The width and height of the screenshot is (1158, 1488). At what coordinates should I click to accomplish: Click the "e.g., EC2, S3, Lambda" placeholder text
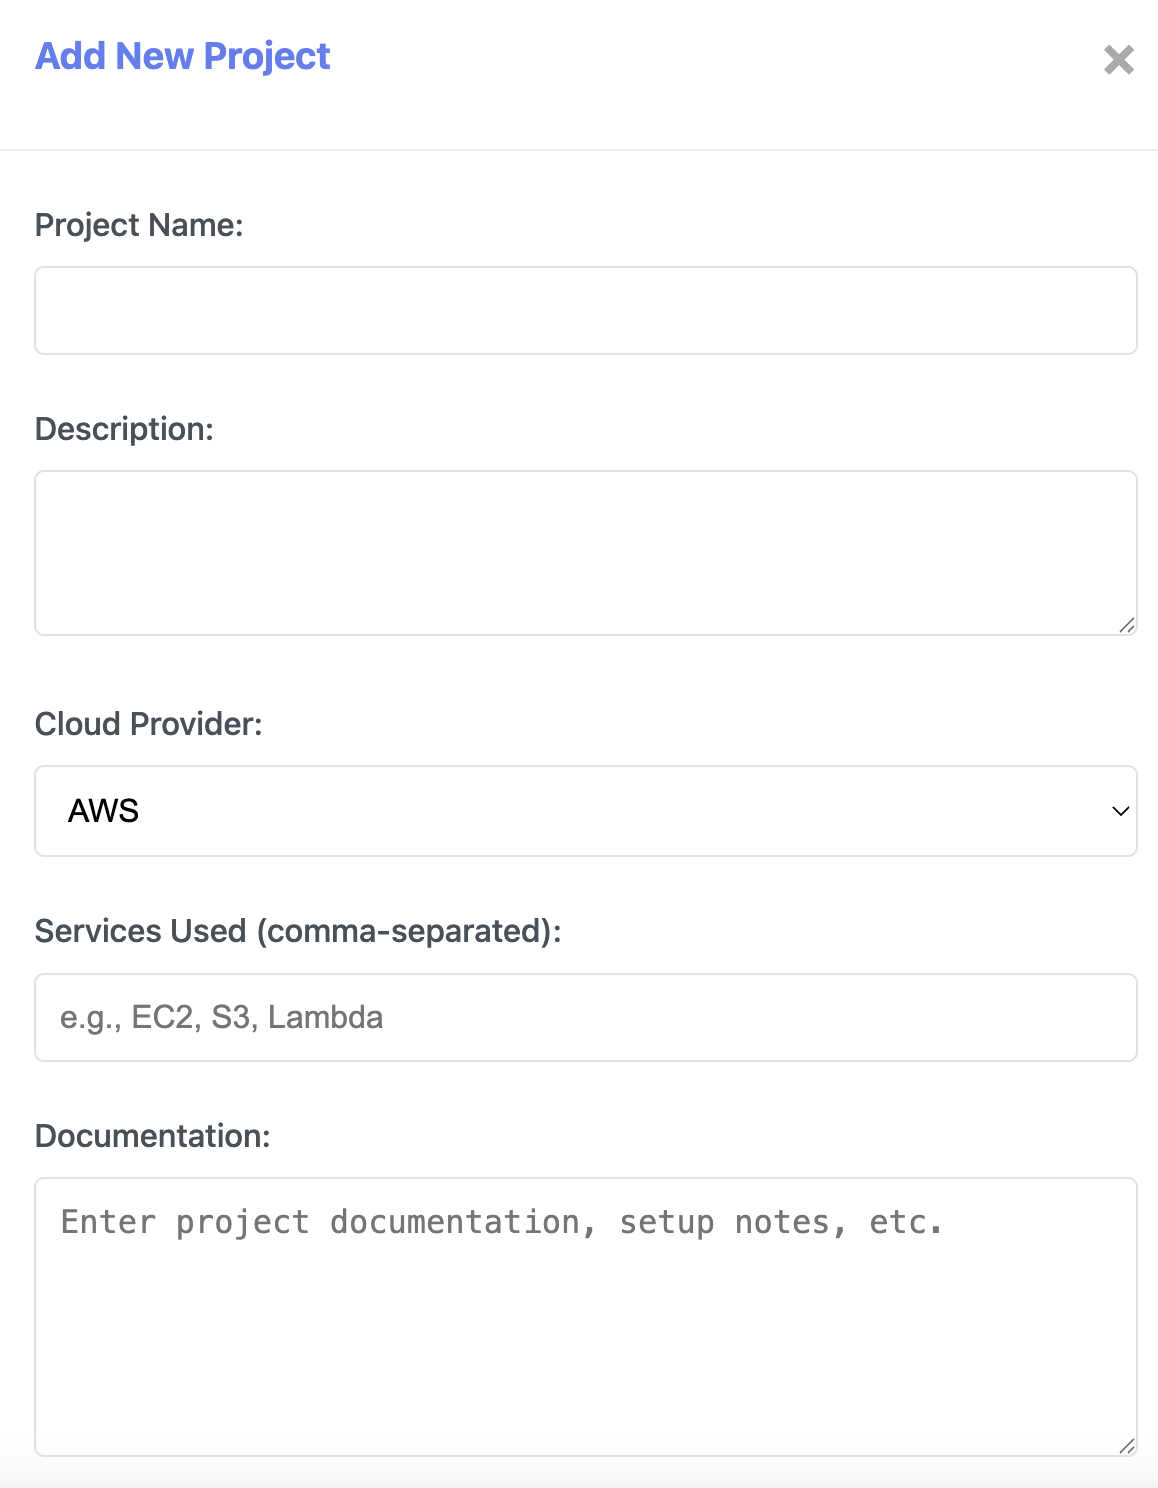pos(221,1017)
